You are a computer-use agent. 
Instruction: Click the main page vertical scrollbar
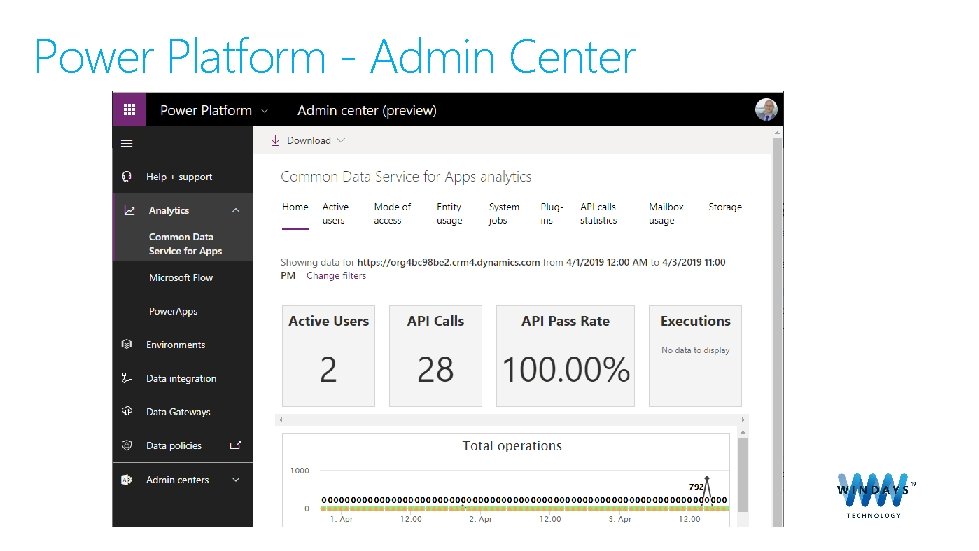pos(777,332)
